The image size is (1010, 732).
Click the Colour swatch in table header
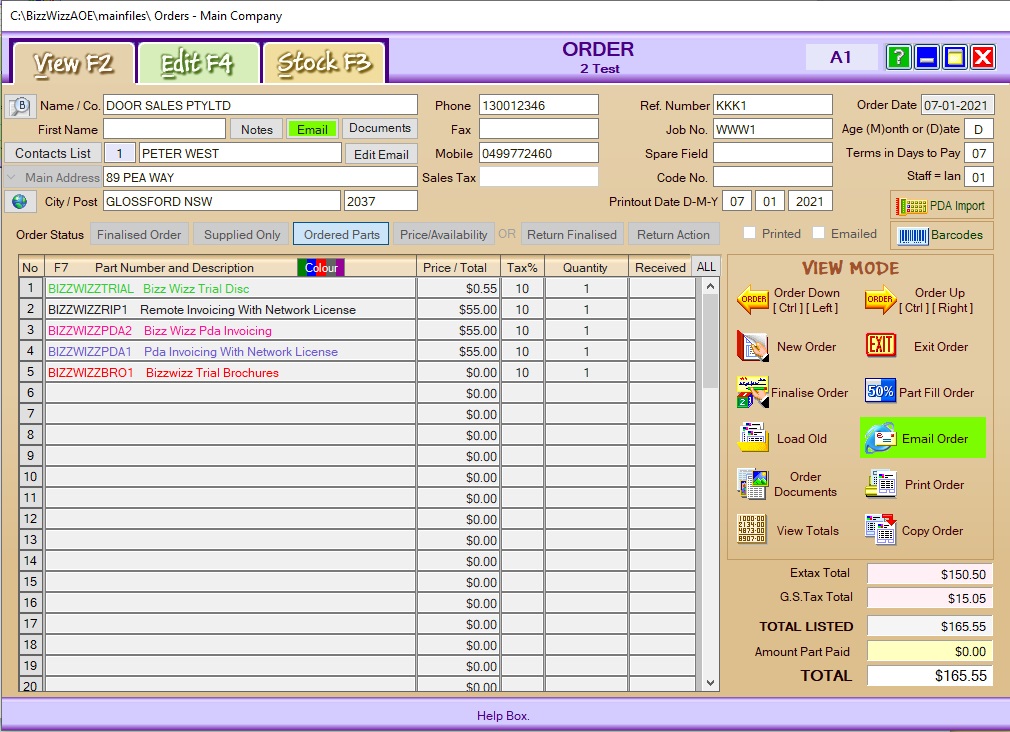tap(321, 267)
